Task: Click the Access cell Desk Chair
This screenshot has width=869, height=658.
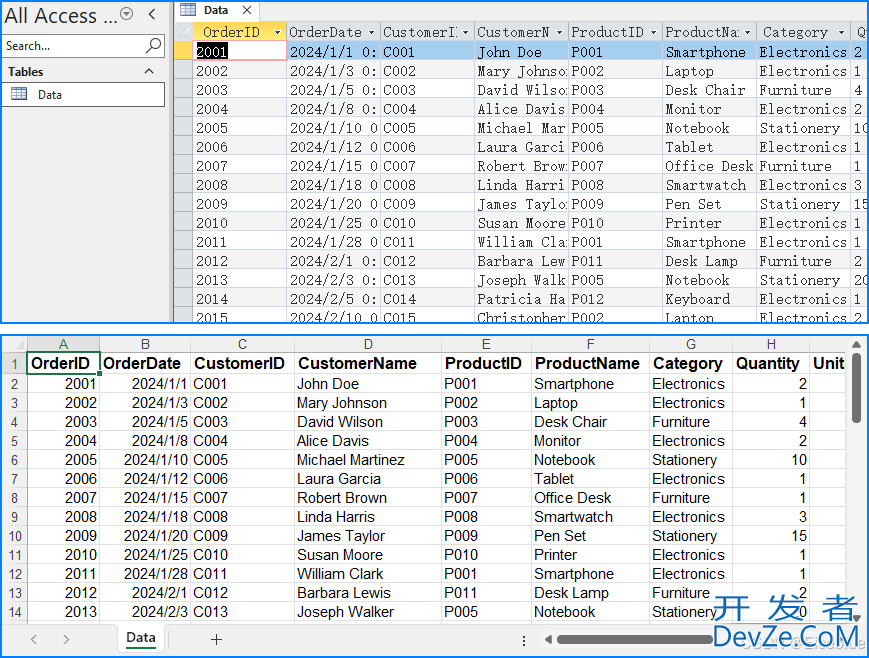Action: 709,90
